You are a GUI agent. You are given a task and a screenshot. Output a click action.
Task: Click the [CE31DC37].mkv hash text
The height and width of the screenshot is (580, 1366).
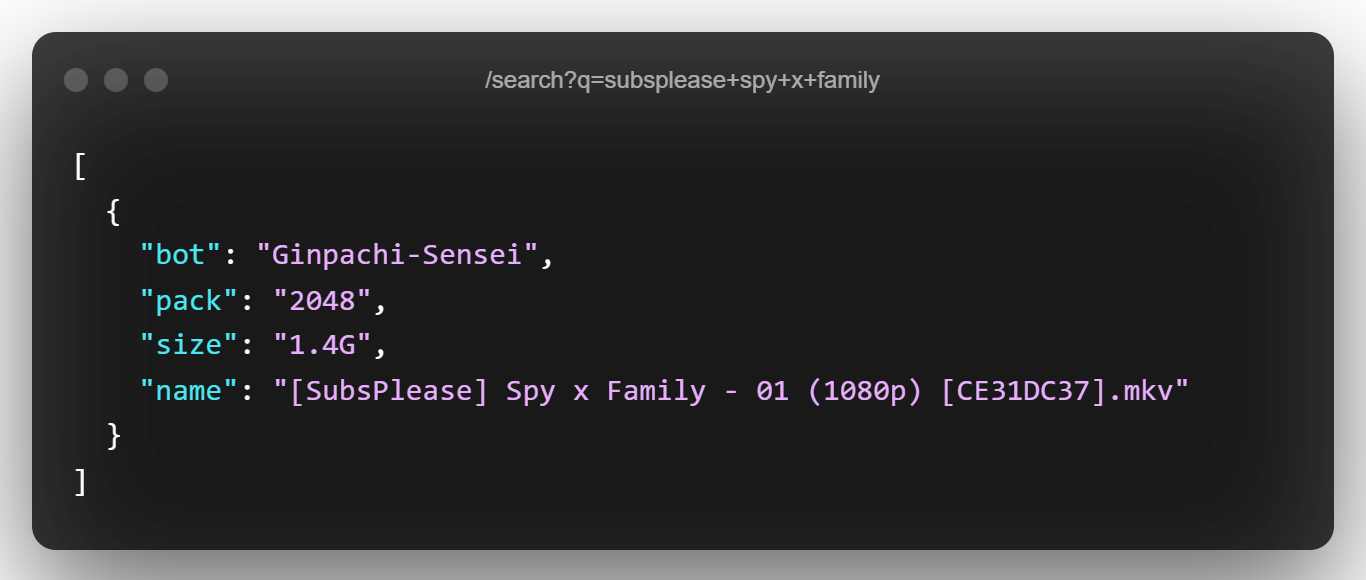pos(1056,390)
